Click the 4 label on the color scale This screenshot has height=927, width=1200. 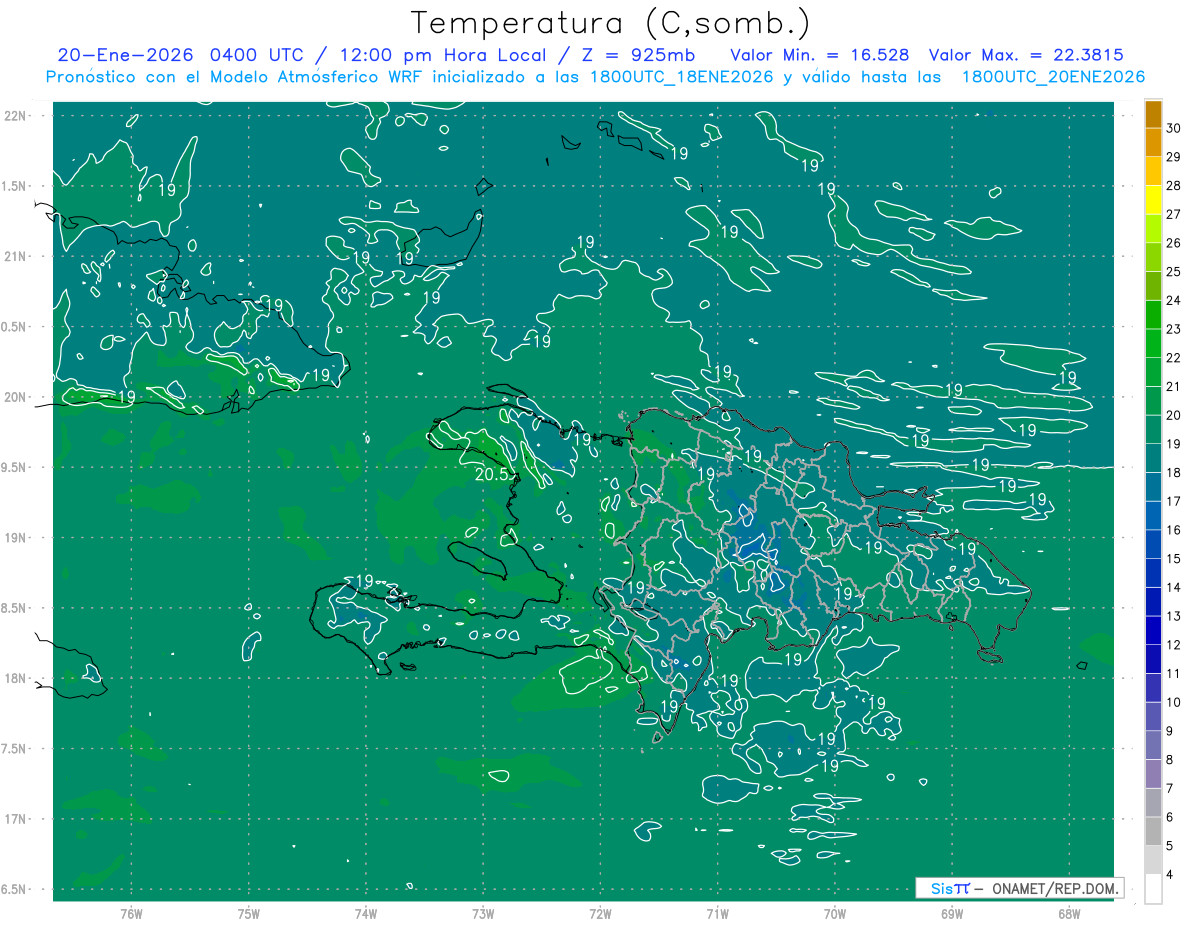[x=1174, y=875]
